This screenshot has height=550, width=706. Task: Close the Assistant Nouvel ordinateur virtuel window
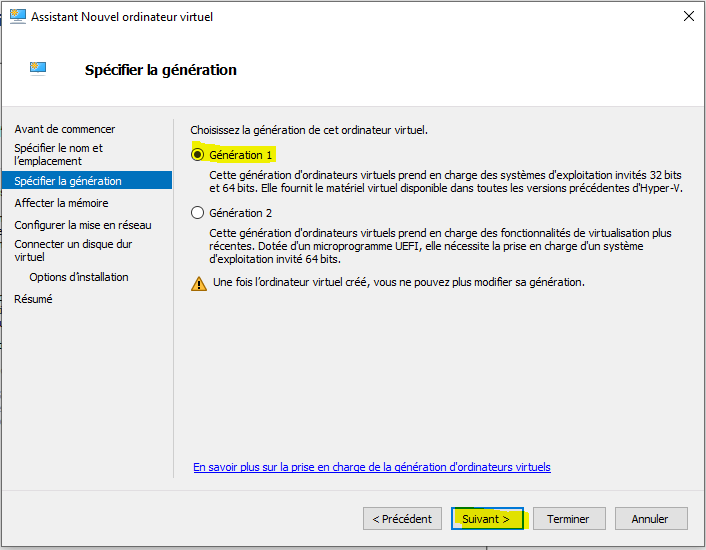(x=688, y=17)
